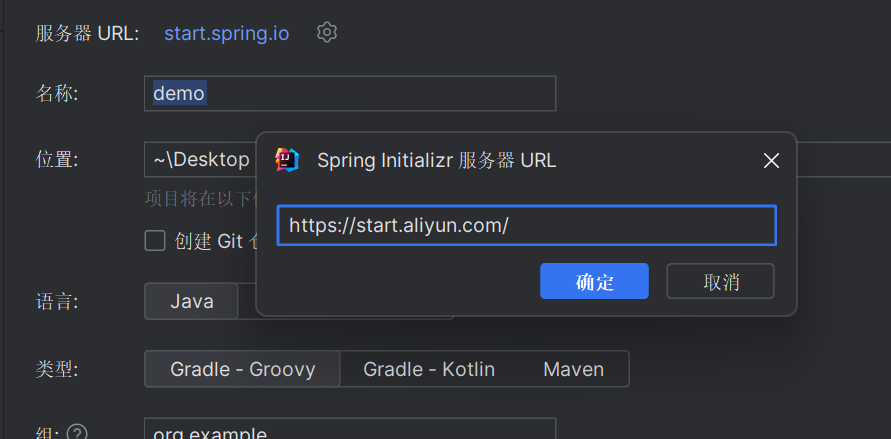Select Java as the language
The image size is (891, 439).
191,301
